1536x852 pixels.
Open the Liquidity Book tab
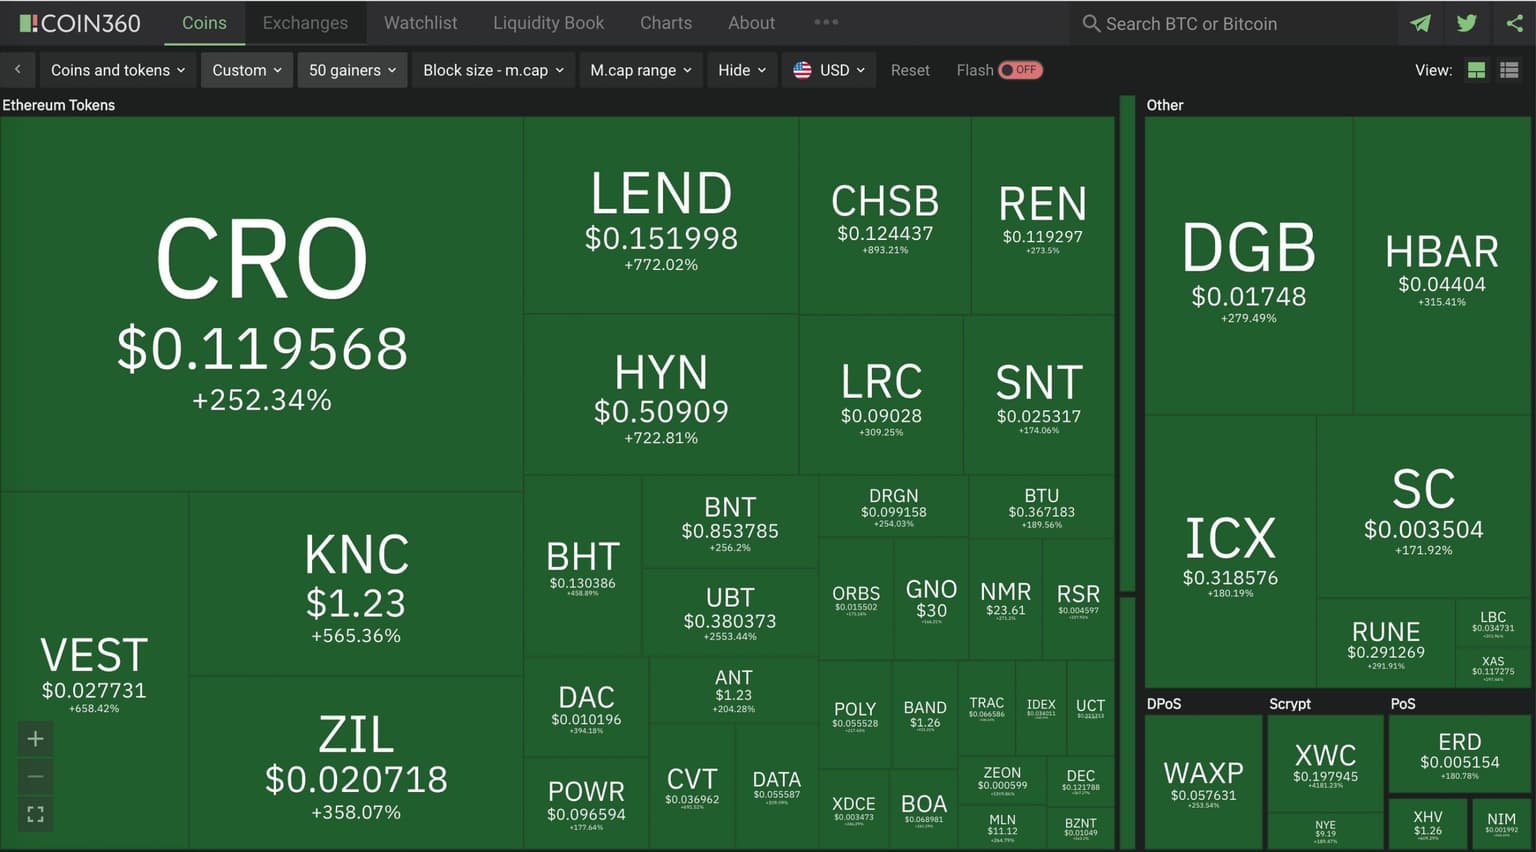point(548,23)
